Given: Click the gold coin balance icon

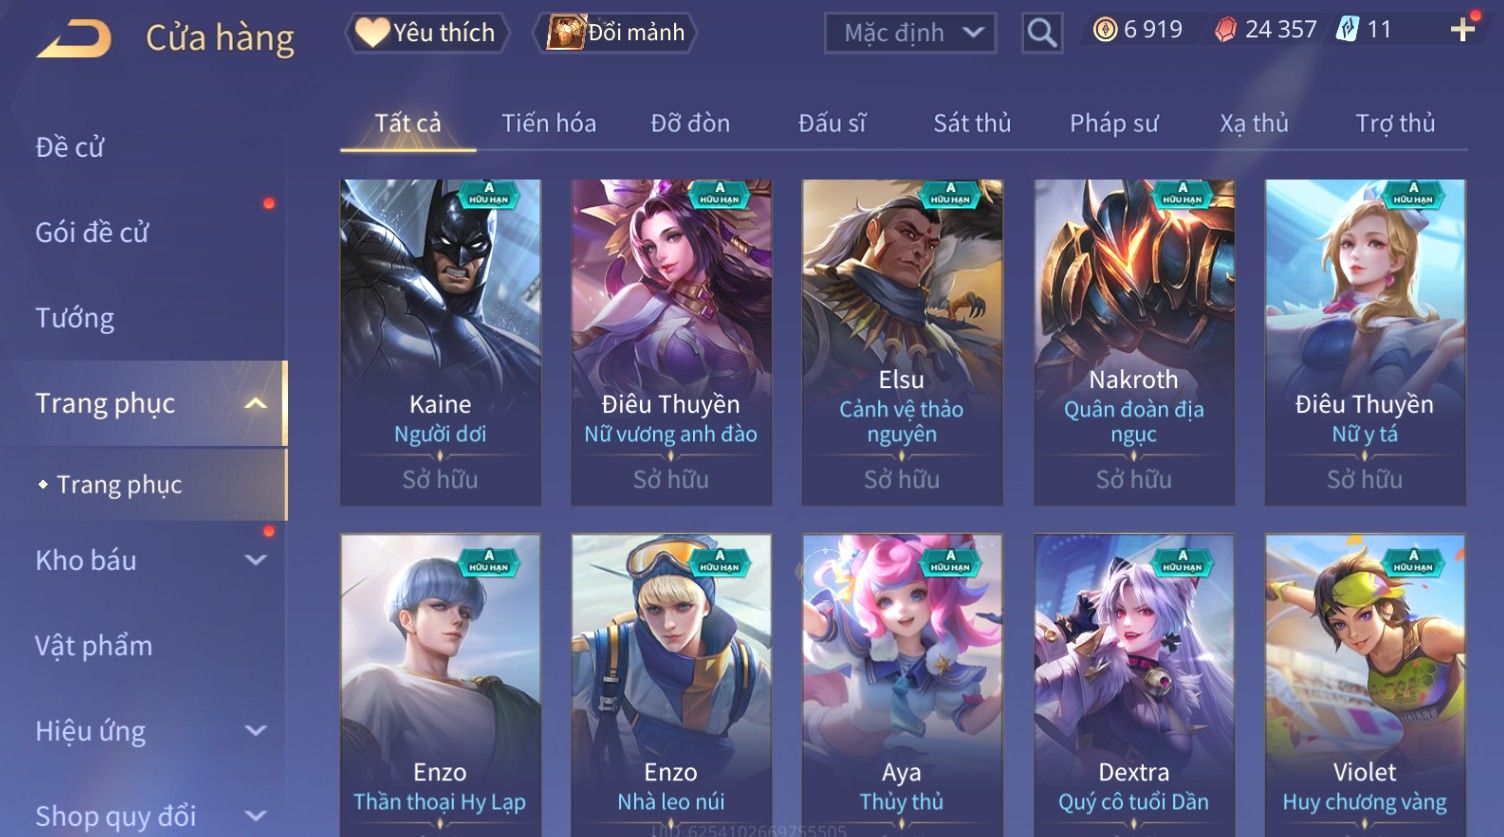Looking at the screenshot, I should 1105,30.
